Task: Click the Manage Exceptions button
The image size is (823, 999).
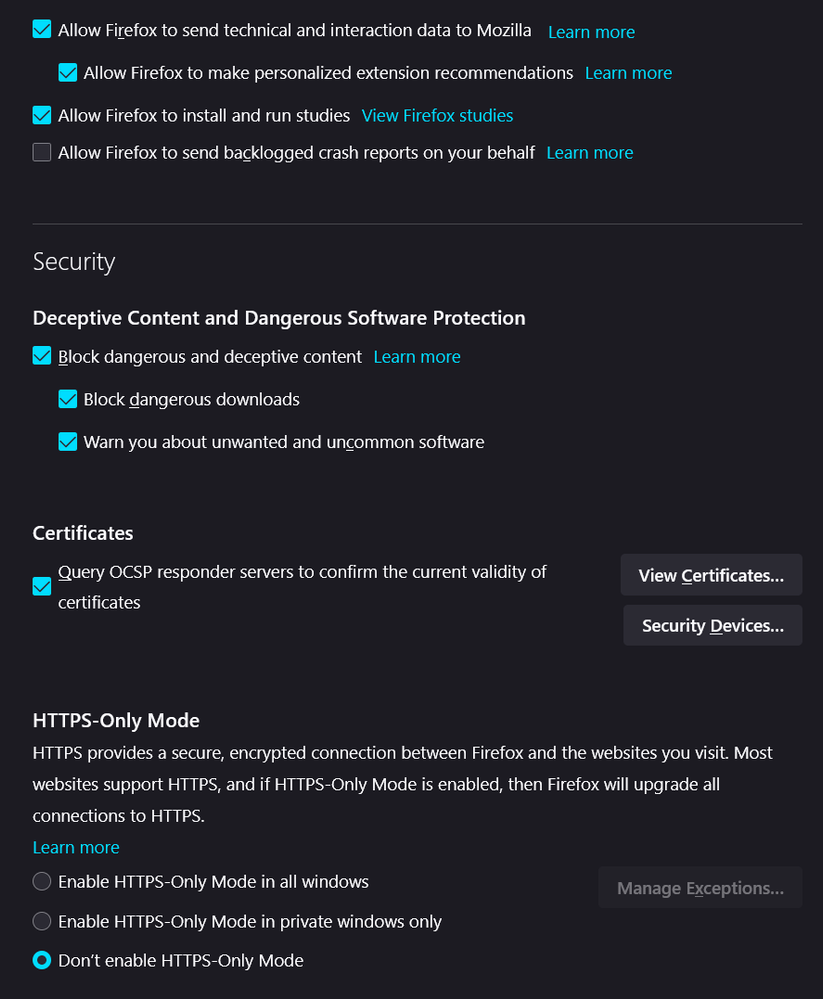Action: pyautogui.click(x=700, y=888)
